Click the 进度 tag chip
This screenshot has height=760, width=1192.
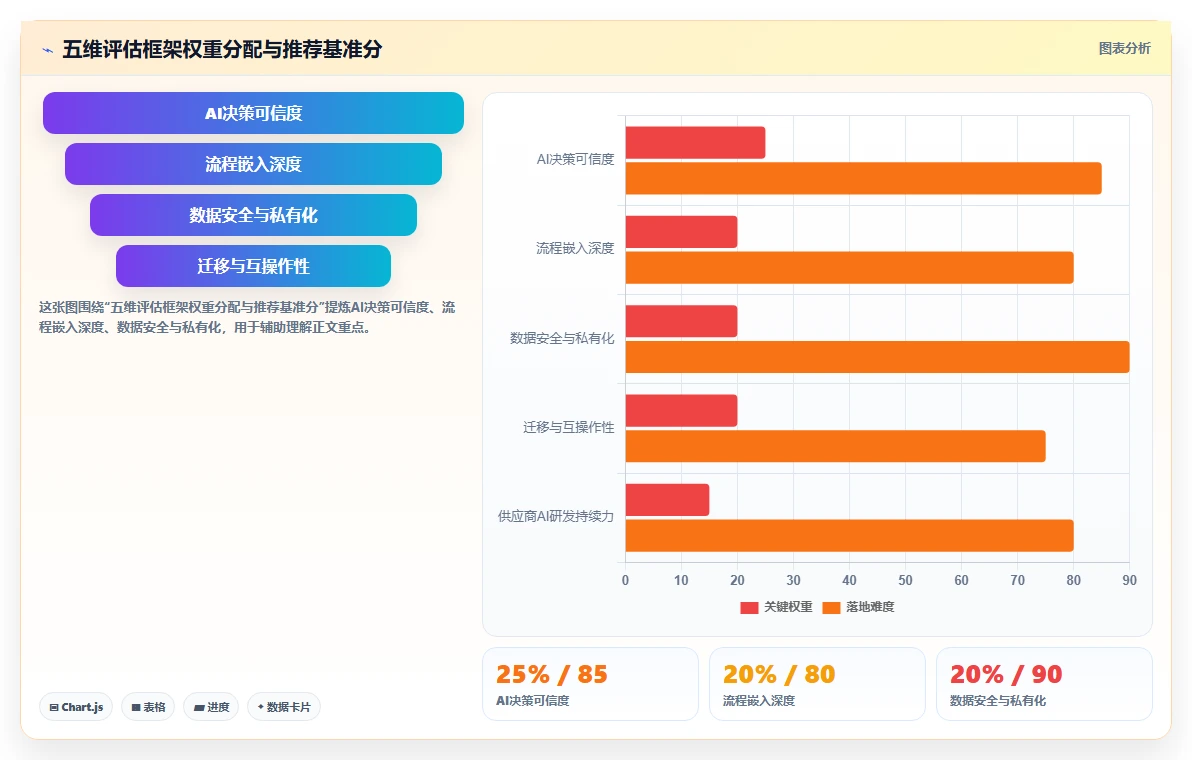coord(211,707)
